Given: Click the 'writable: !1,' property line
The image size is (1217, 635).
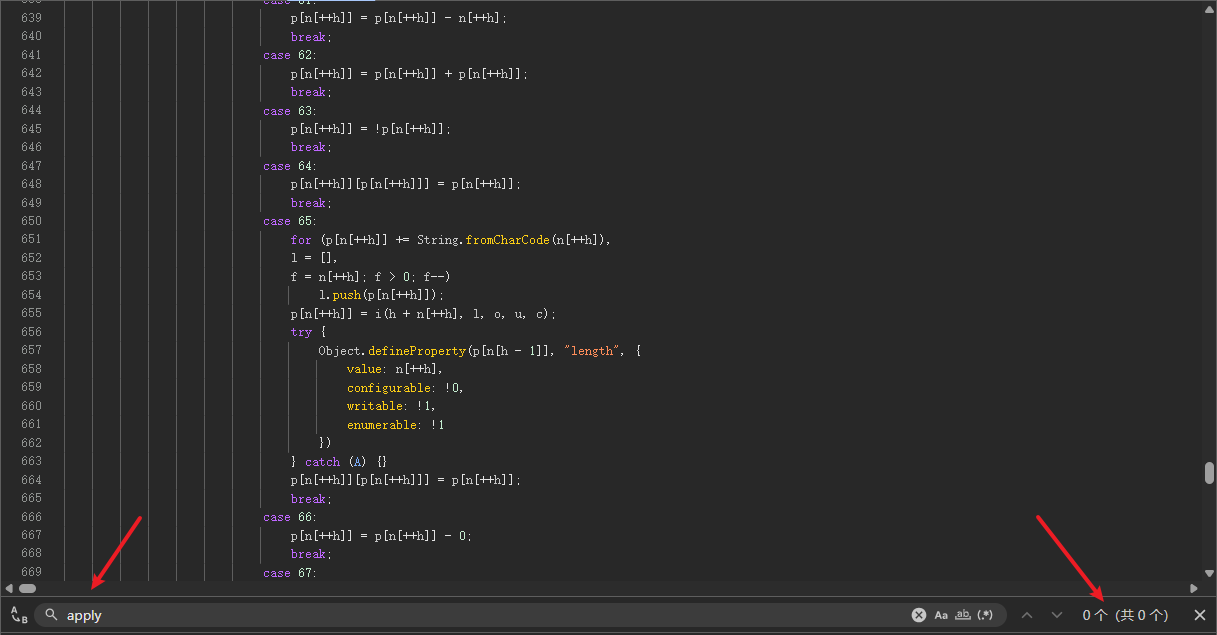Looking at the screenshot, I should click(x=392, y=406).
